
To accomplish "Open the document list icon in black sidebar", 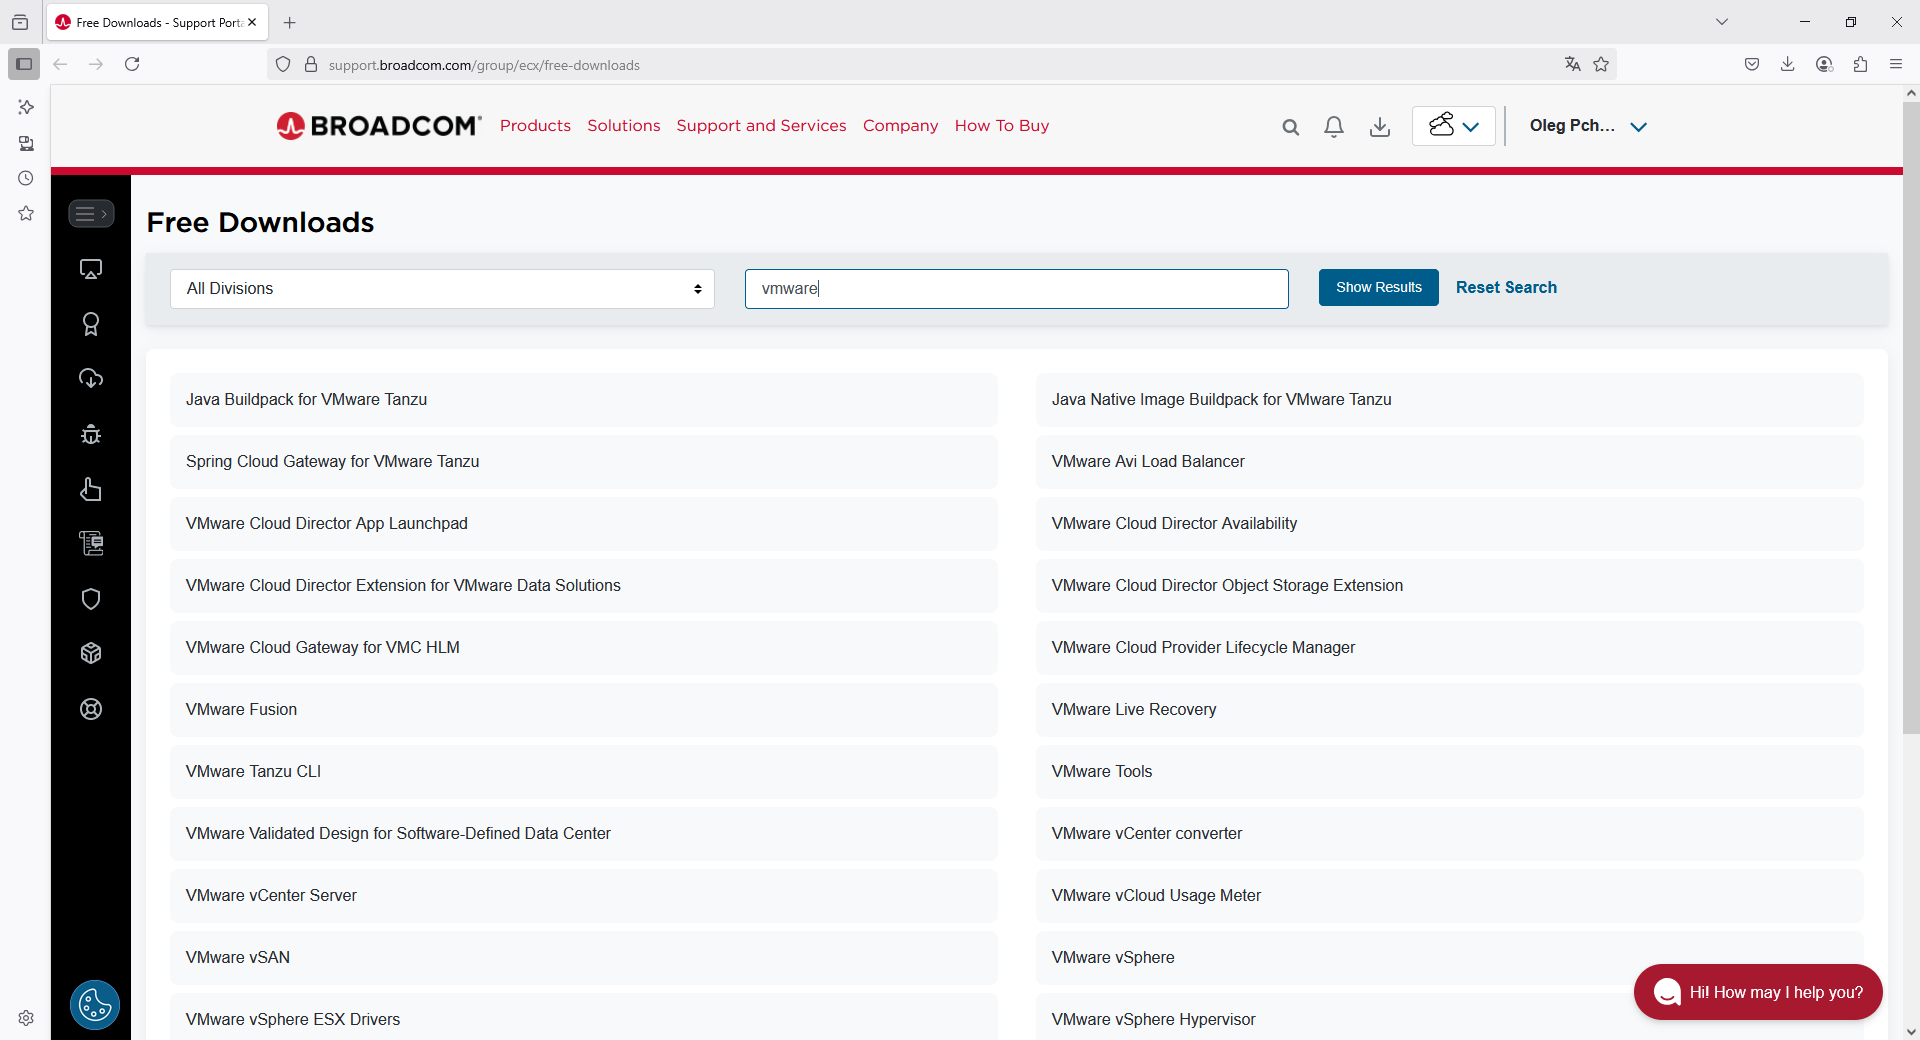I will pos(91,543).
